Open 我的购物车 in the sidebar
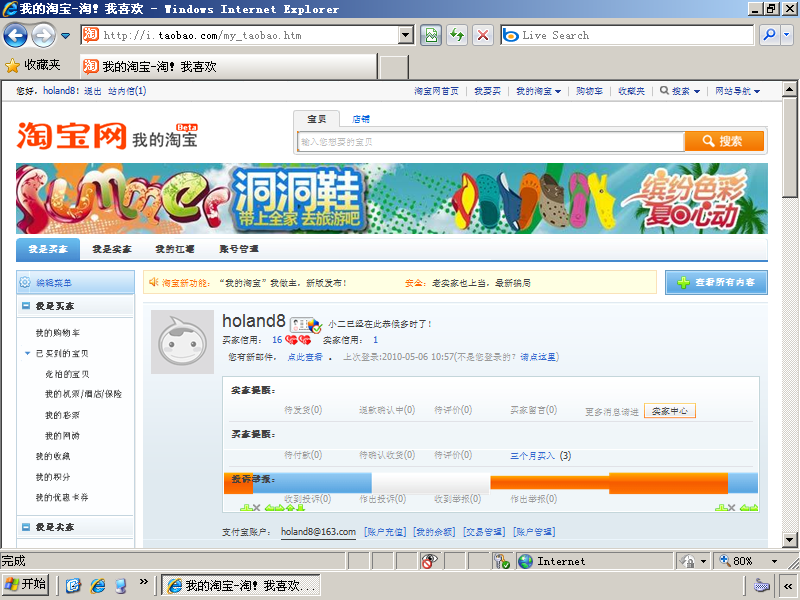 pyautogui.click(x=58, y=333)
